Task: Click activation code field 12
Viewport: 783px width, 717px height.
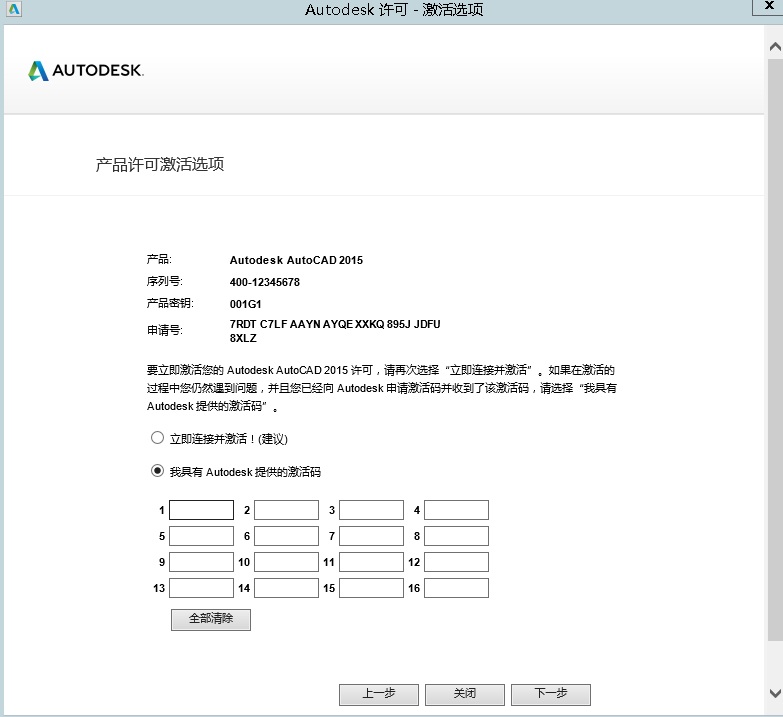Action: click(x=456, y=562)
